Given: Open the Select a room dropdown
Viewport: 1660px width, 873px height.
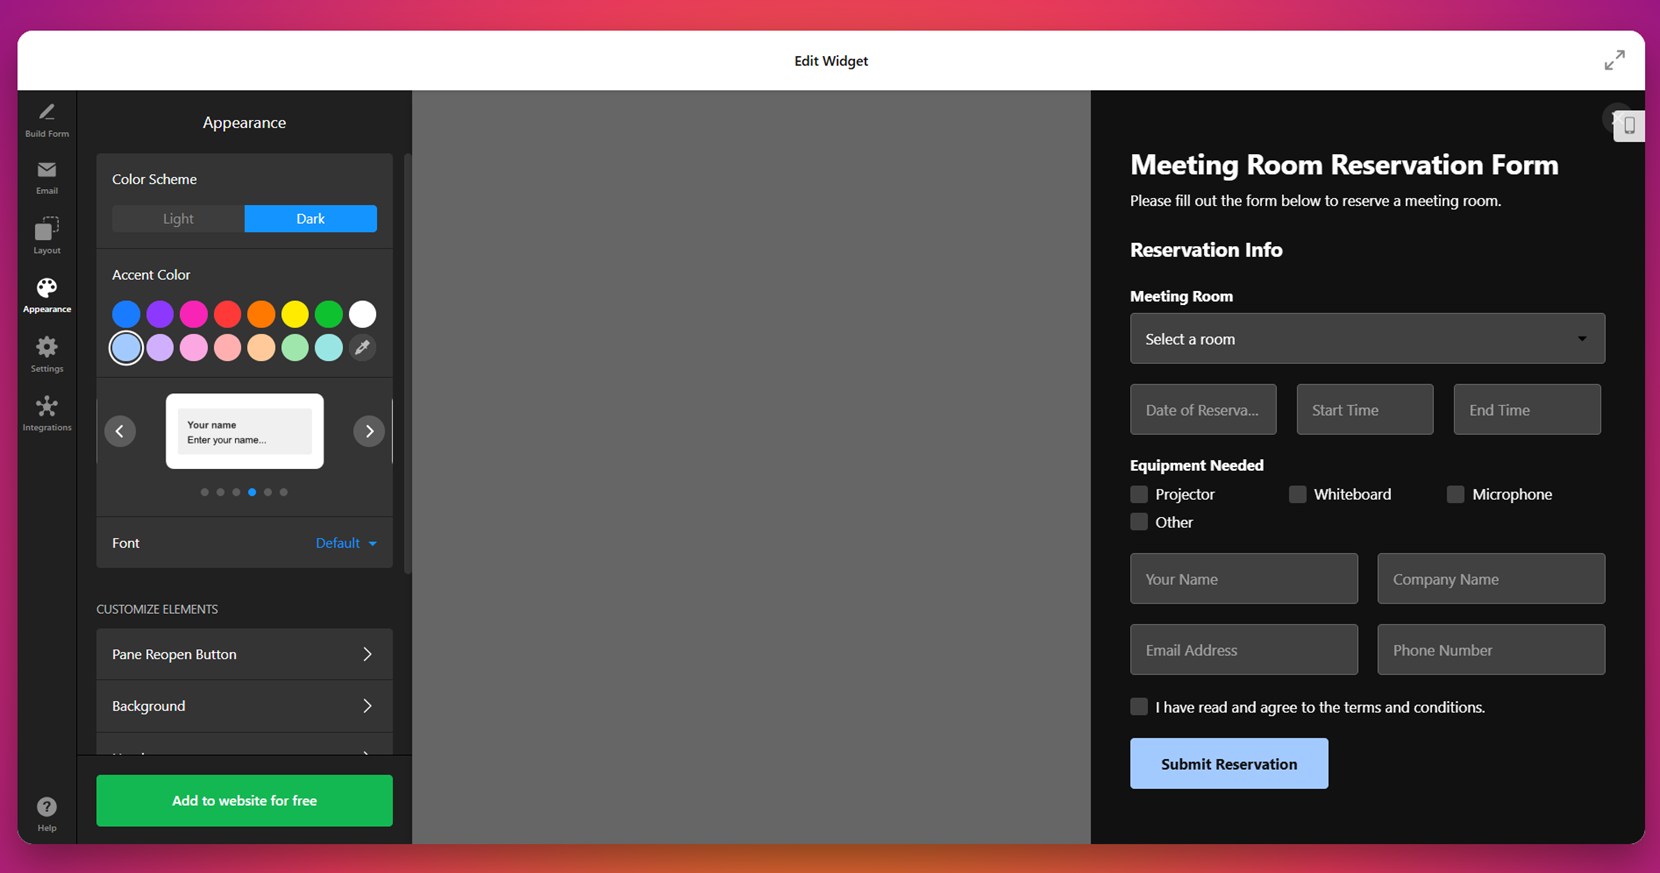Looking at the screenshot, I should click(x=1367, y=339).
